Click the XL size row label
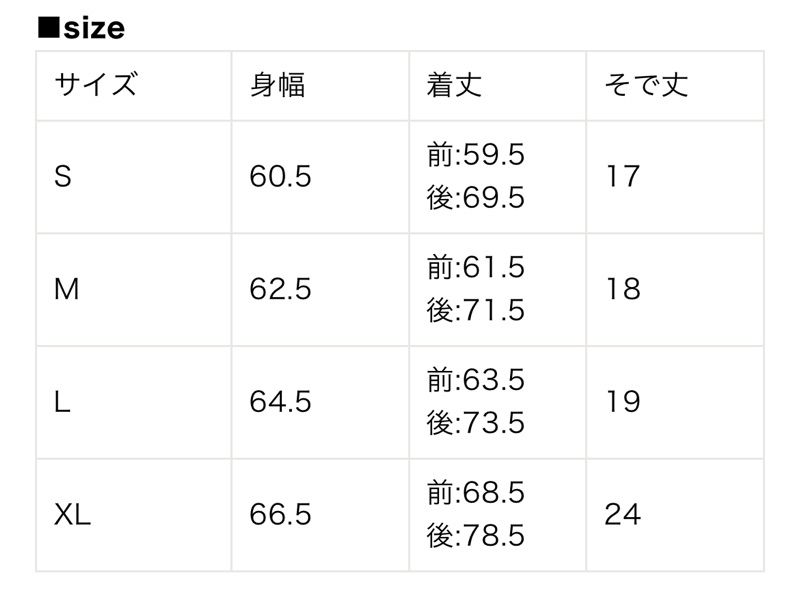This screenshot has height=591, width=800. tap(72, 514)
